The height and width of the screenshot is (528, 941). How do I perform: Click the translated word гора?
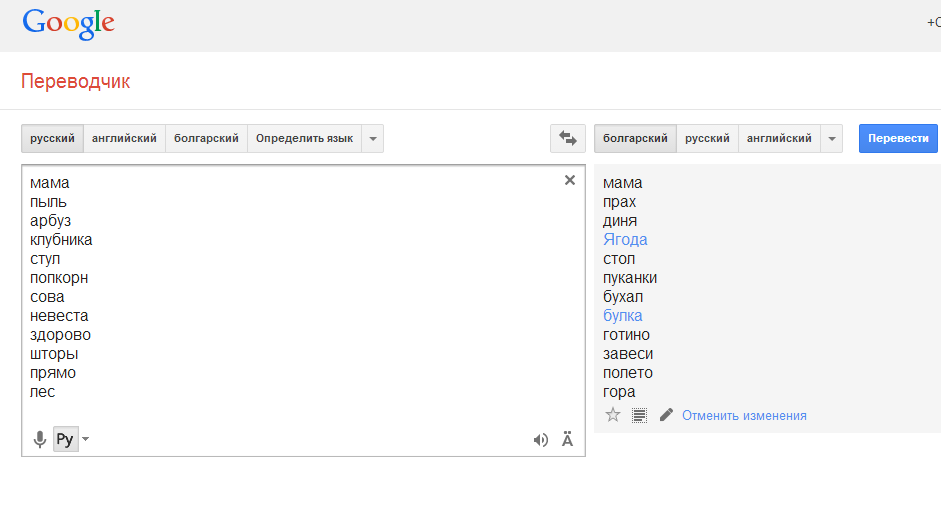coord(619,392)
